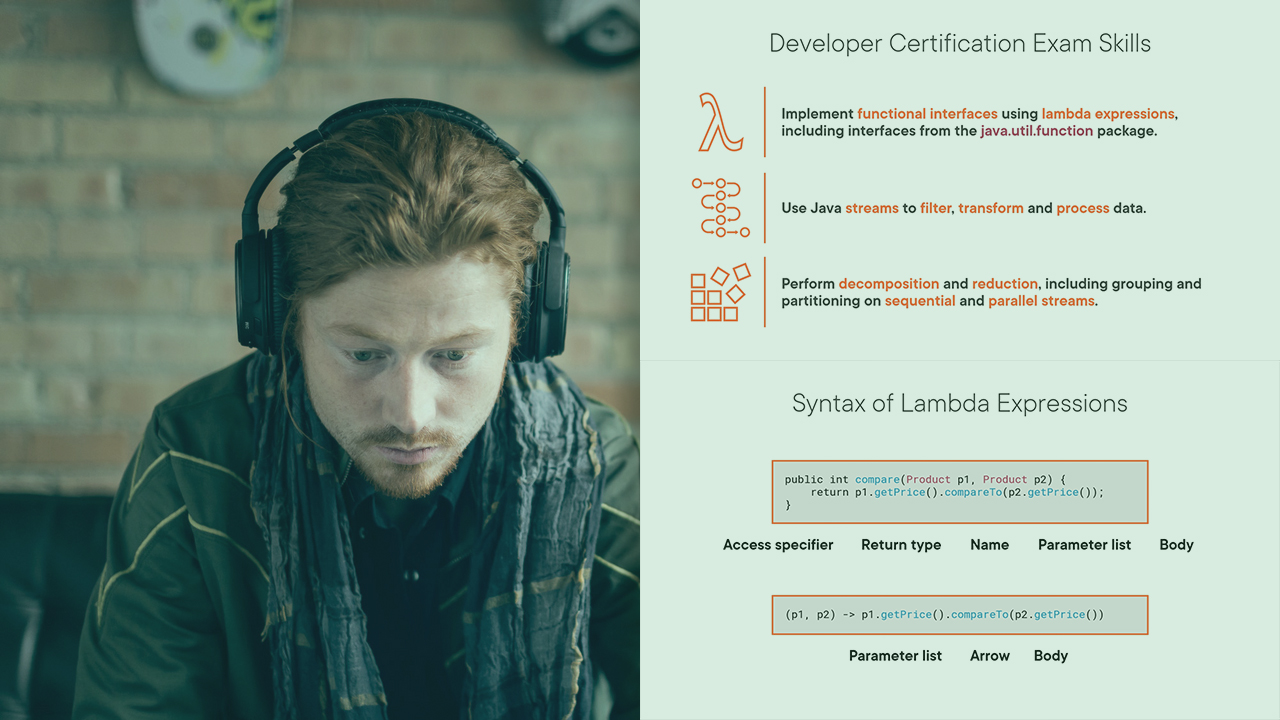Select the "lambda expressions" orange text

1108,113
